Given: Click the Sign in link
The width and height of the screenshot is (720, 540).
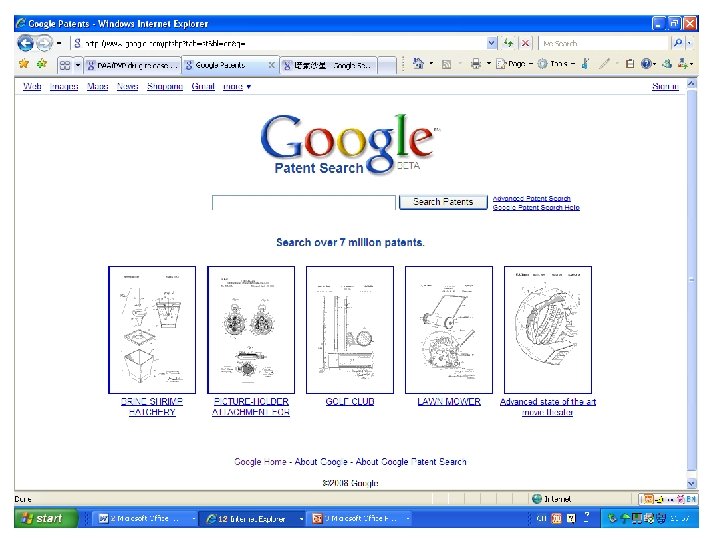Looking at the screenshot, I should 665,86.
